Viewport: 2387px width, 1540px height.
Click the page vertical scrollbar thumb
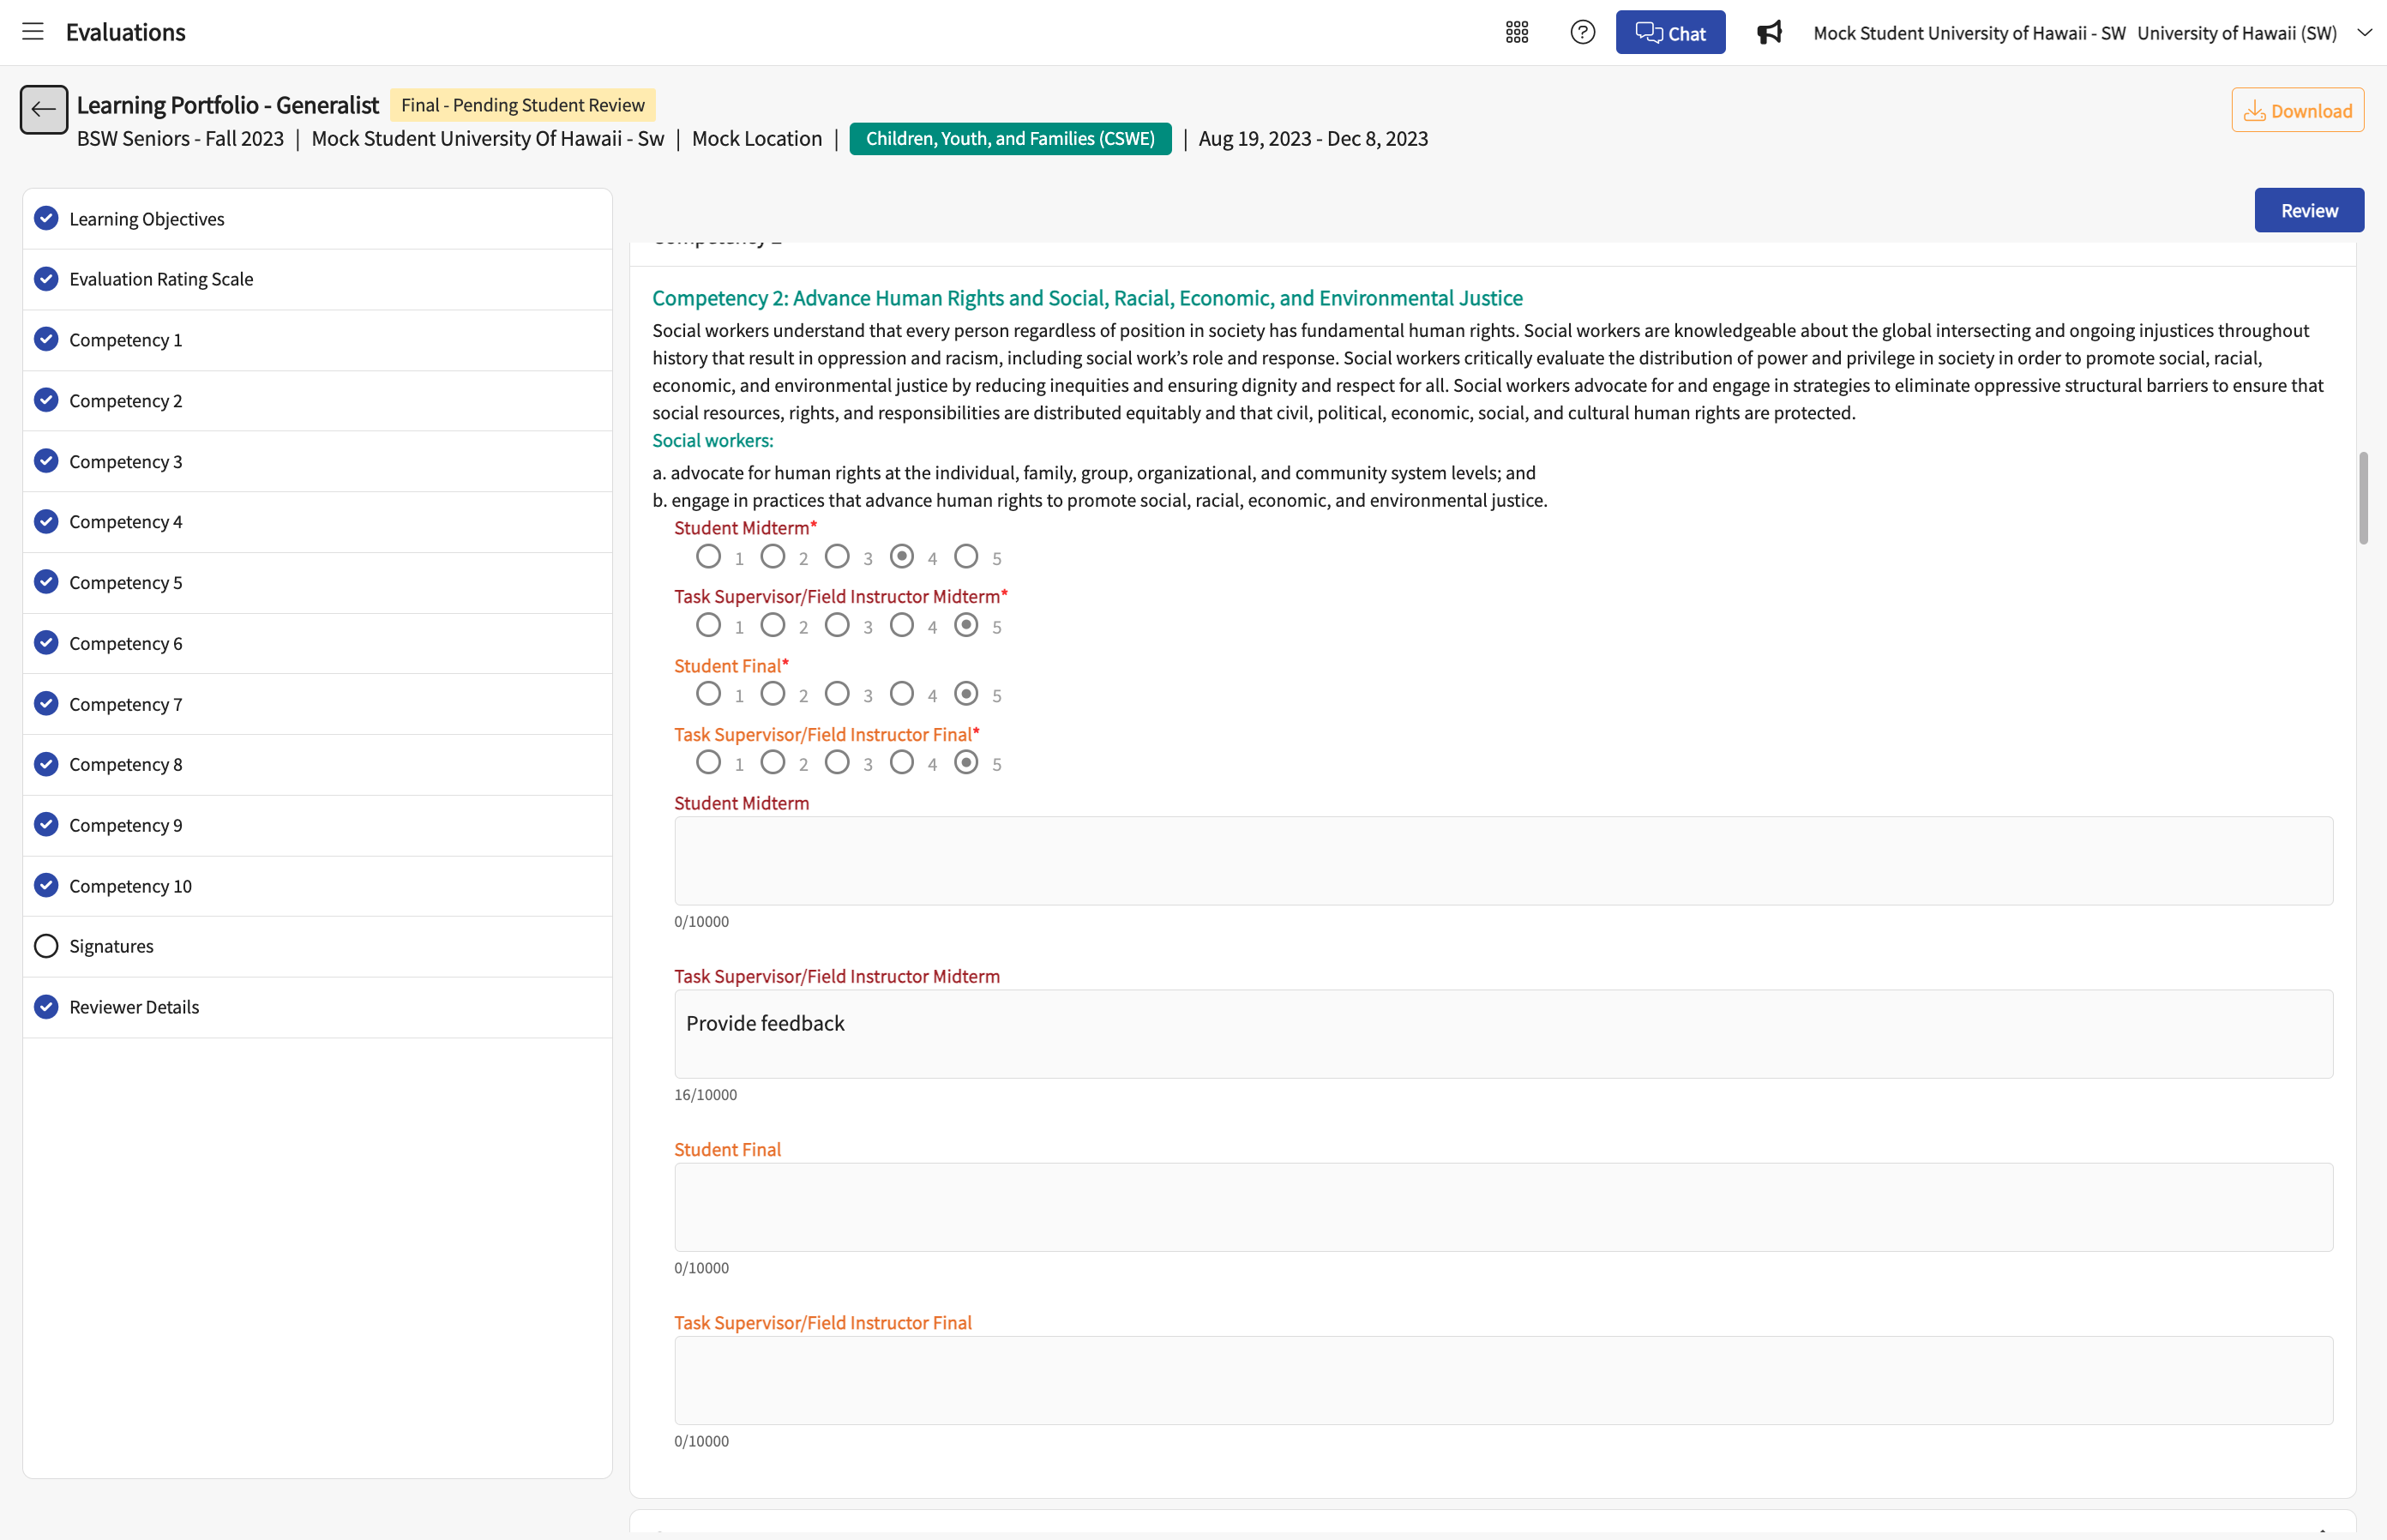[2364, 498]
